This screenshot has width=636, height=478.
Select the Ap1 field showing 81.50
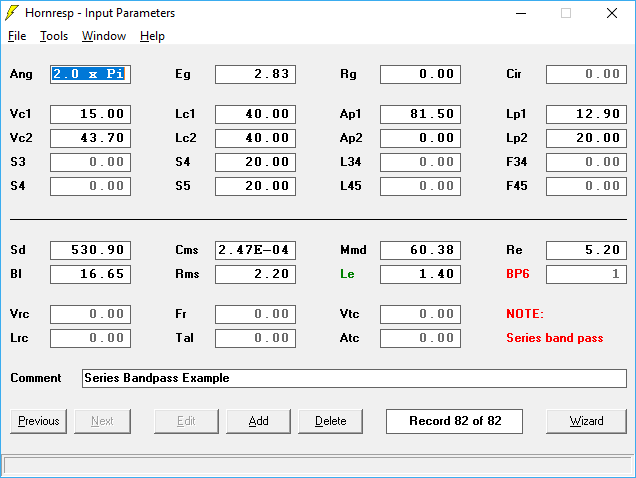(421, 114)
